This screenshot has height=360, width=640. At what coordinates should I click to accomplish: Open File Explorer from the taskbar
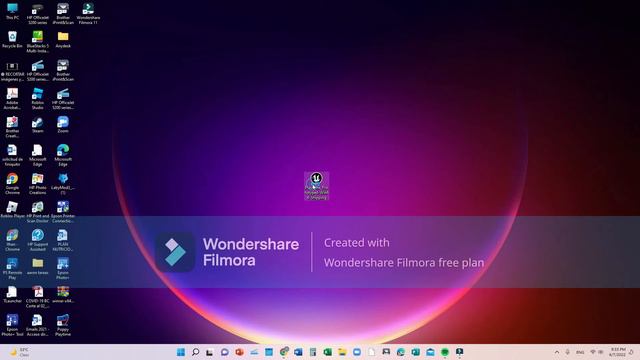tap(342, 352)
